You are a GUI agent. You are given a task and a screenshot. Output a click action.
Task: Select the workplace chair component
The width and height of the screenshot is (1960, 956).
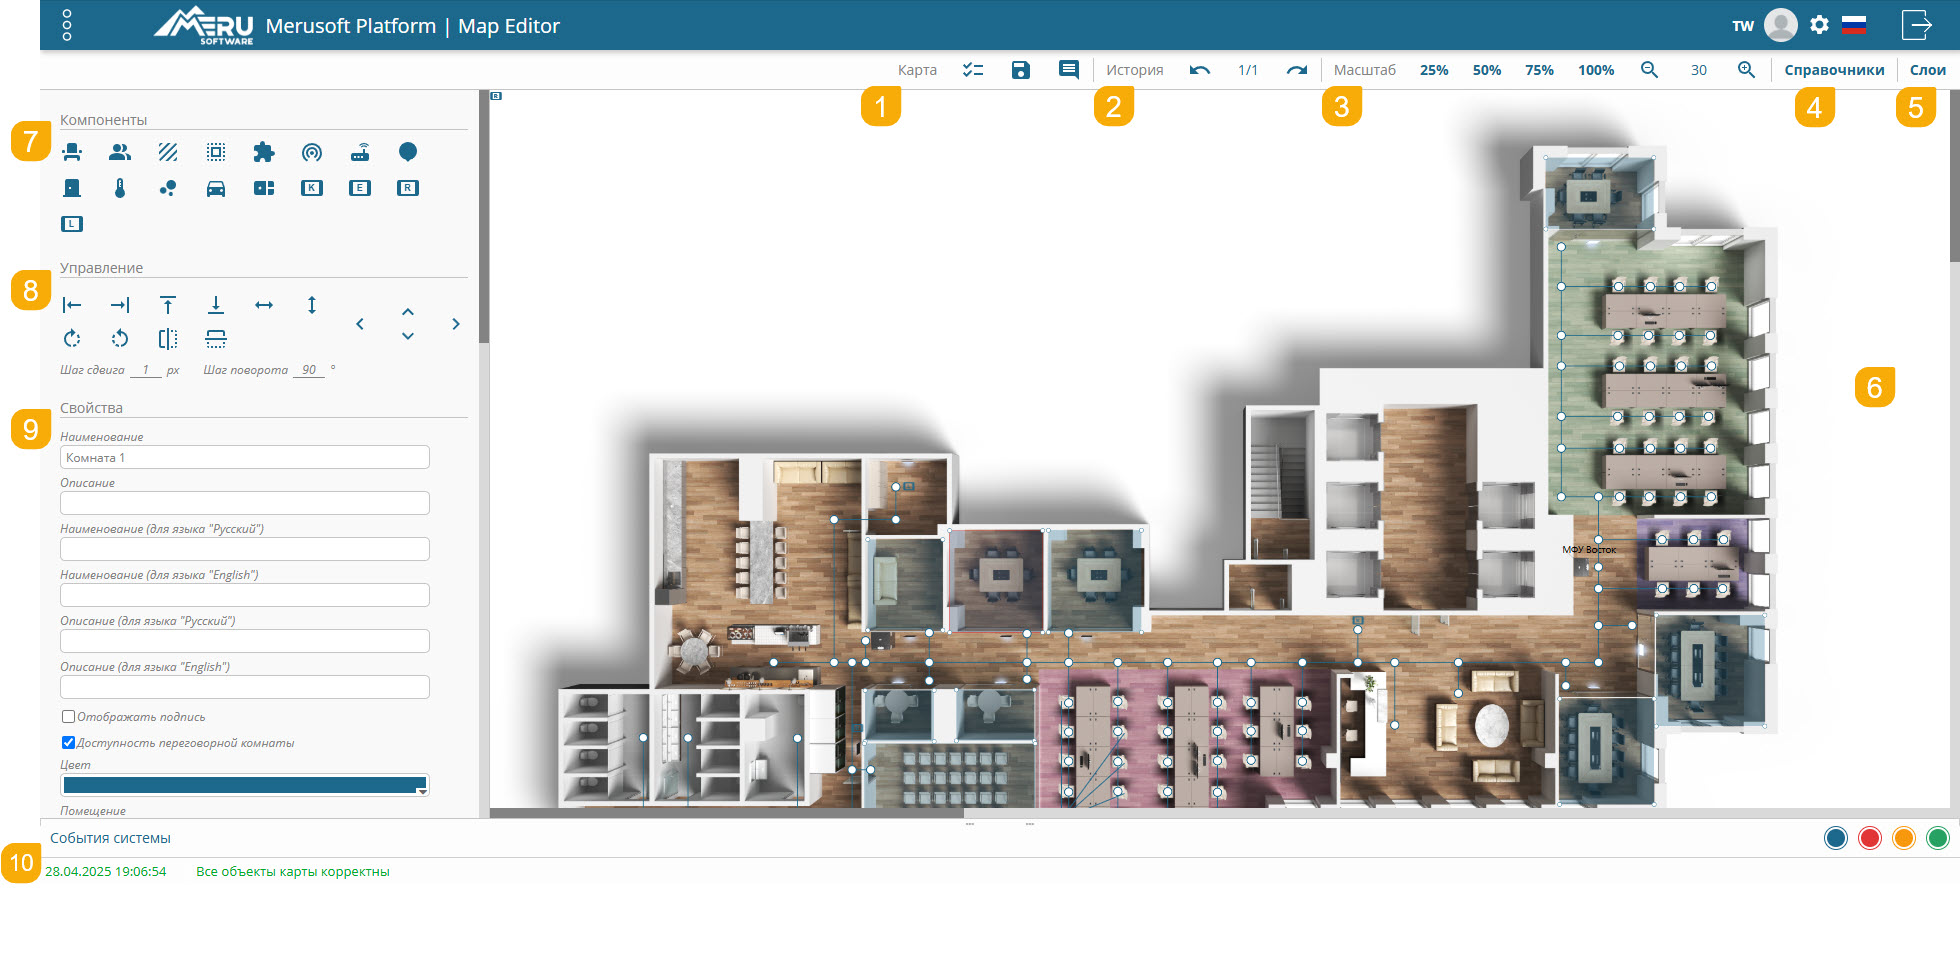pos(72,152)
